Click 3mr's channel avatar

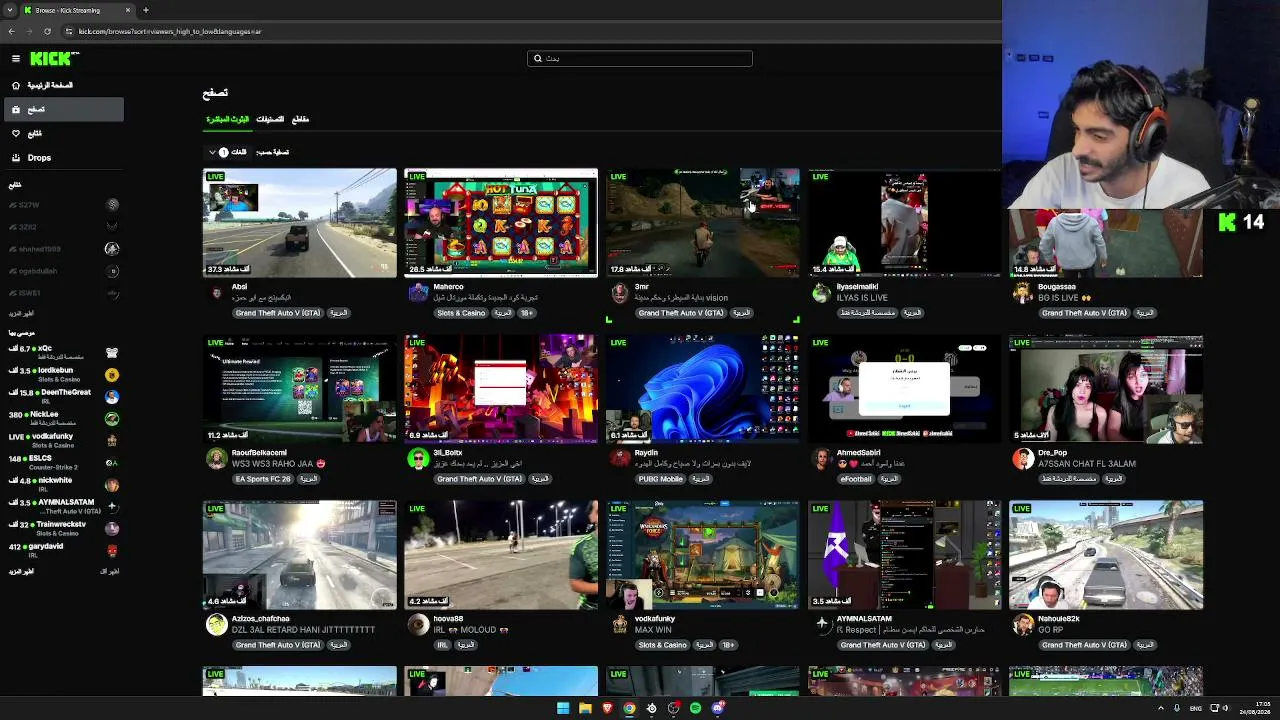coord(620,293)
